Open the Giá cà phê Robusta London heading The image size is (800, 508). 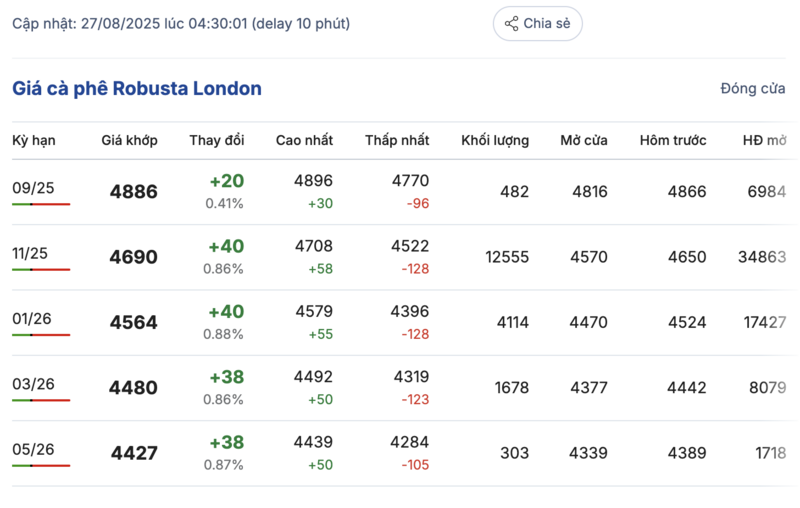pyautogui.click(x=137, y=89)
